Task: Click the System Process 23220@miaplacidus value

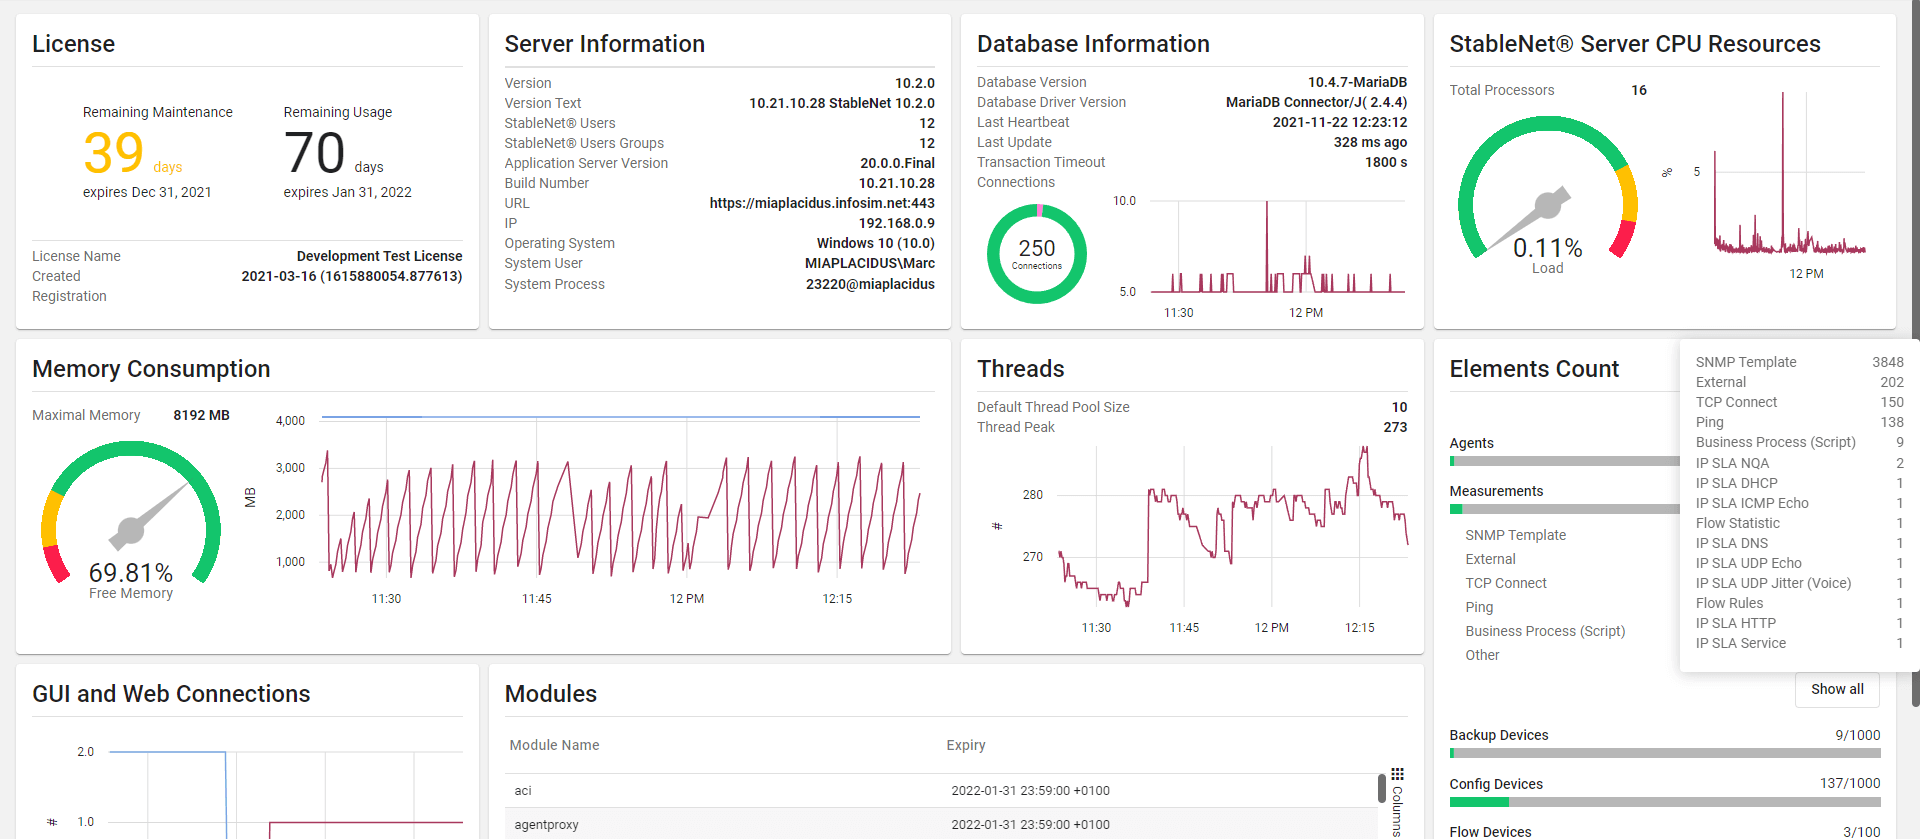Action: click(x=870, y=284)
